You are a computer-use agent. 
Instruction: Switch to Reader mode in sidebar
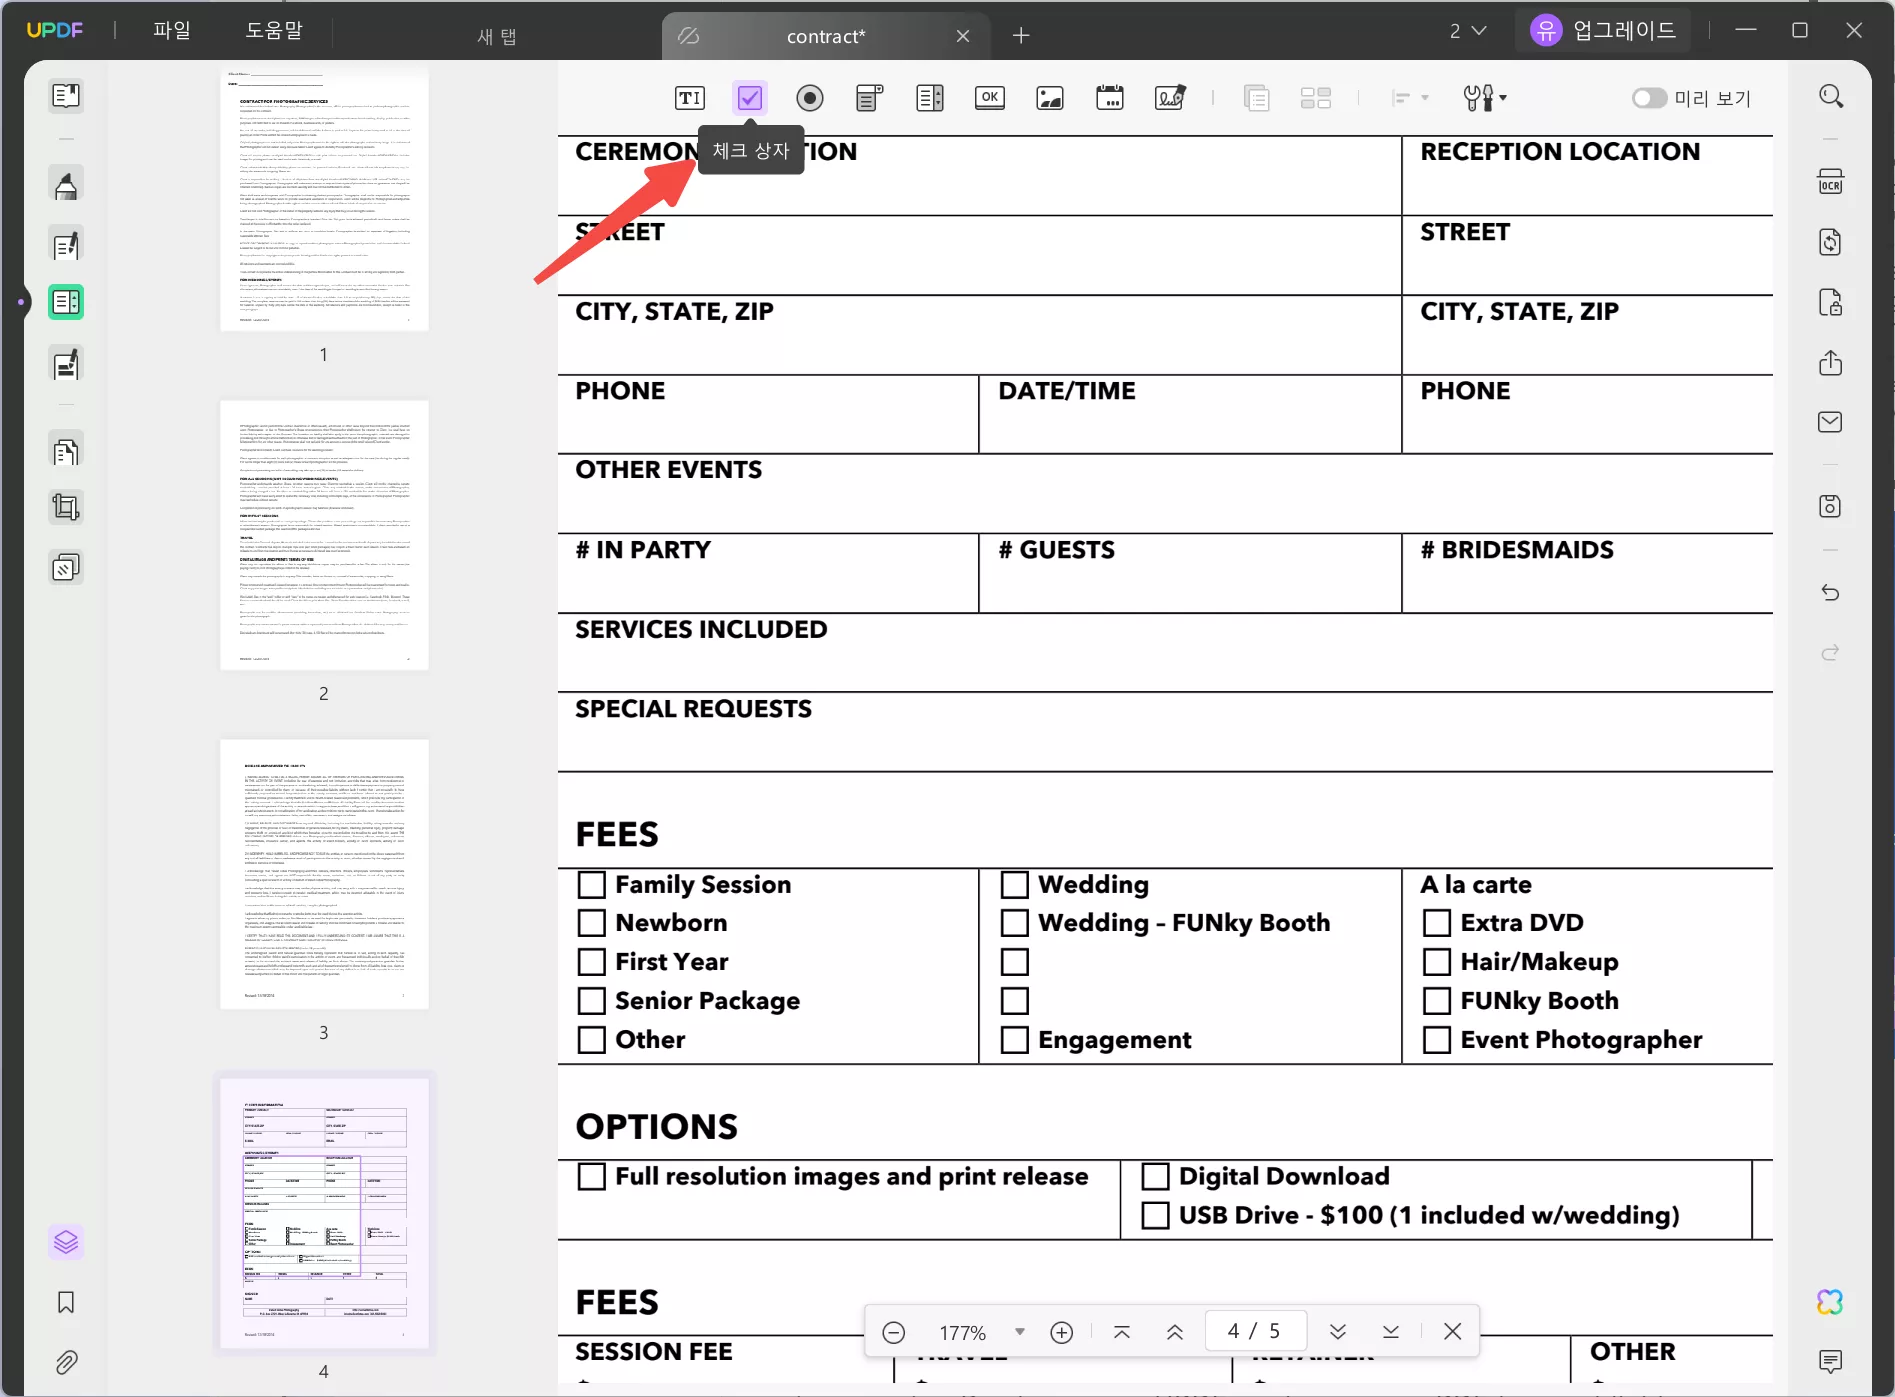coord(66,96)
